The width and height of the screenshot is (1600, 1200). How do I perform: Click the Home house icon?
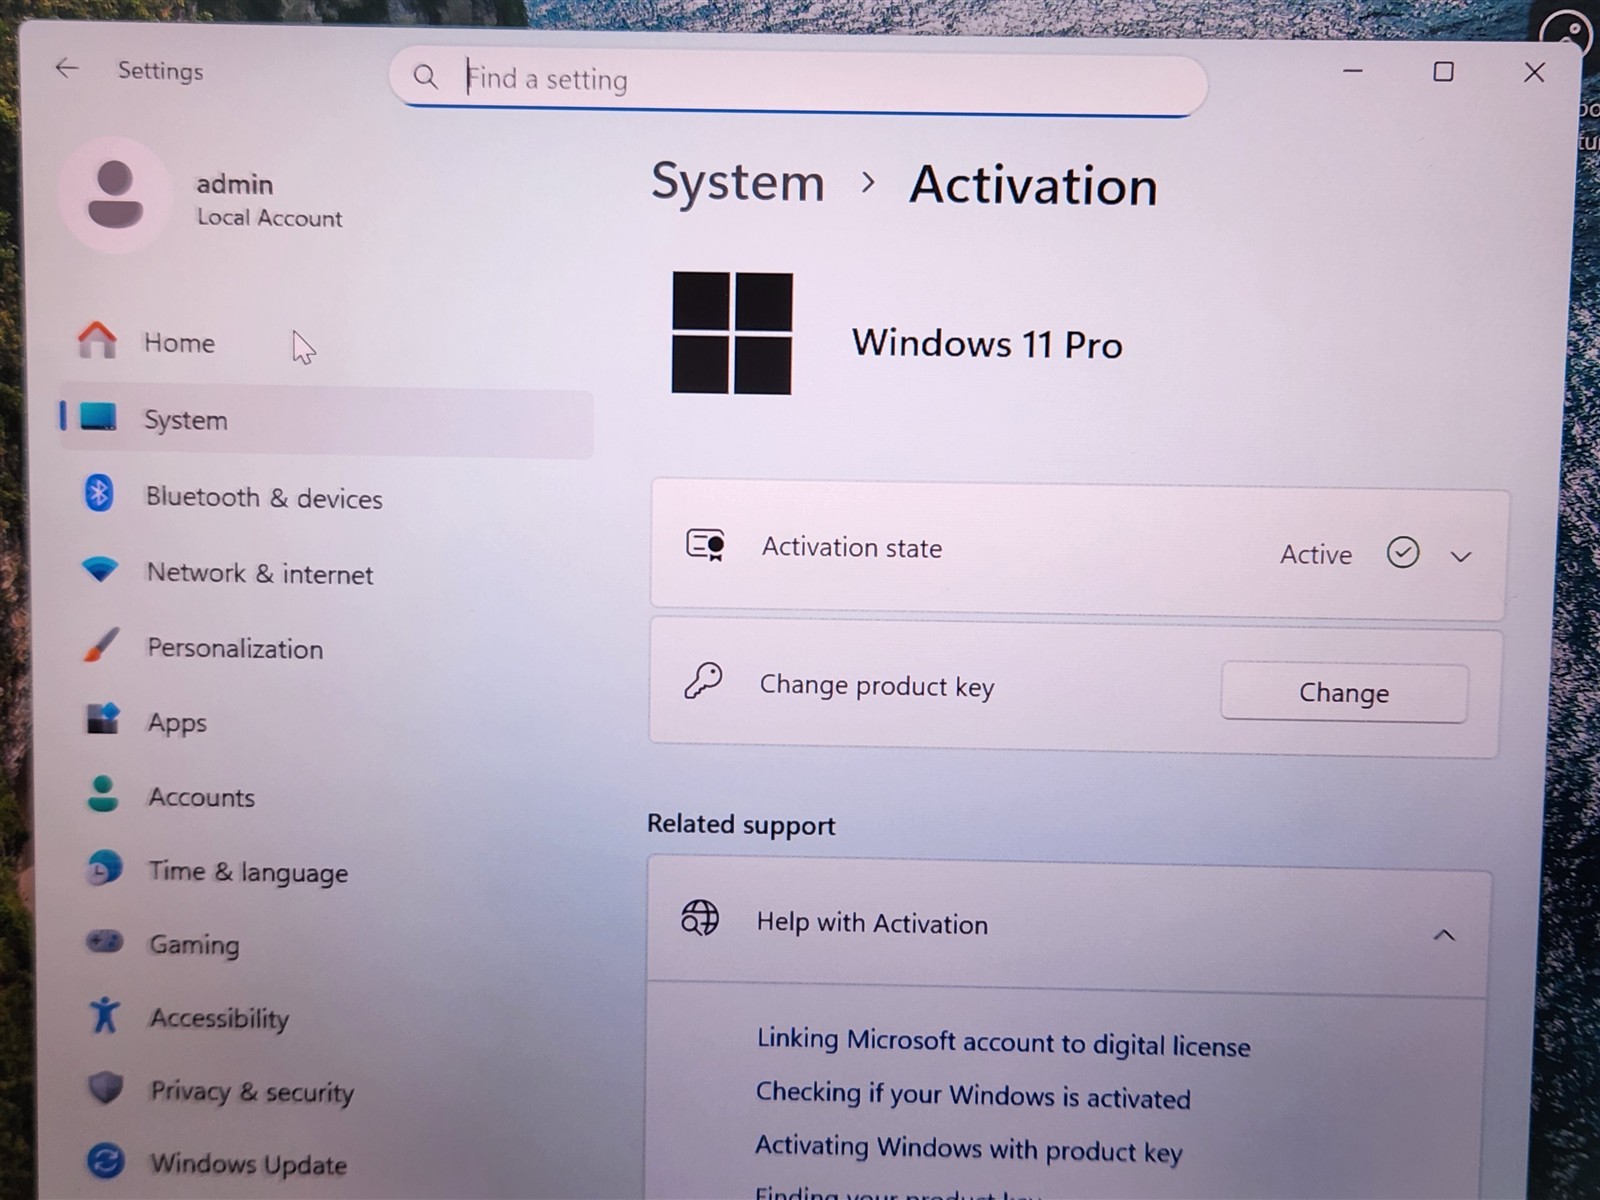click(97, 340)
